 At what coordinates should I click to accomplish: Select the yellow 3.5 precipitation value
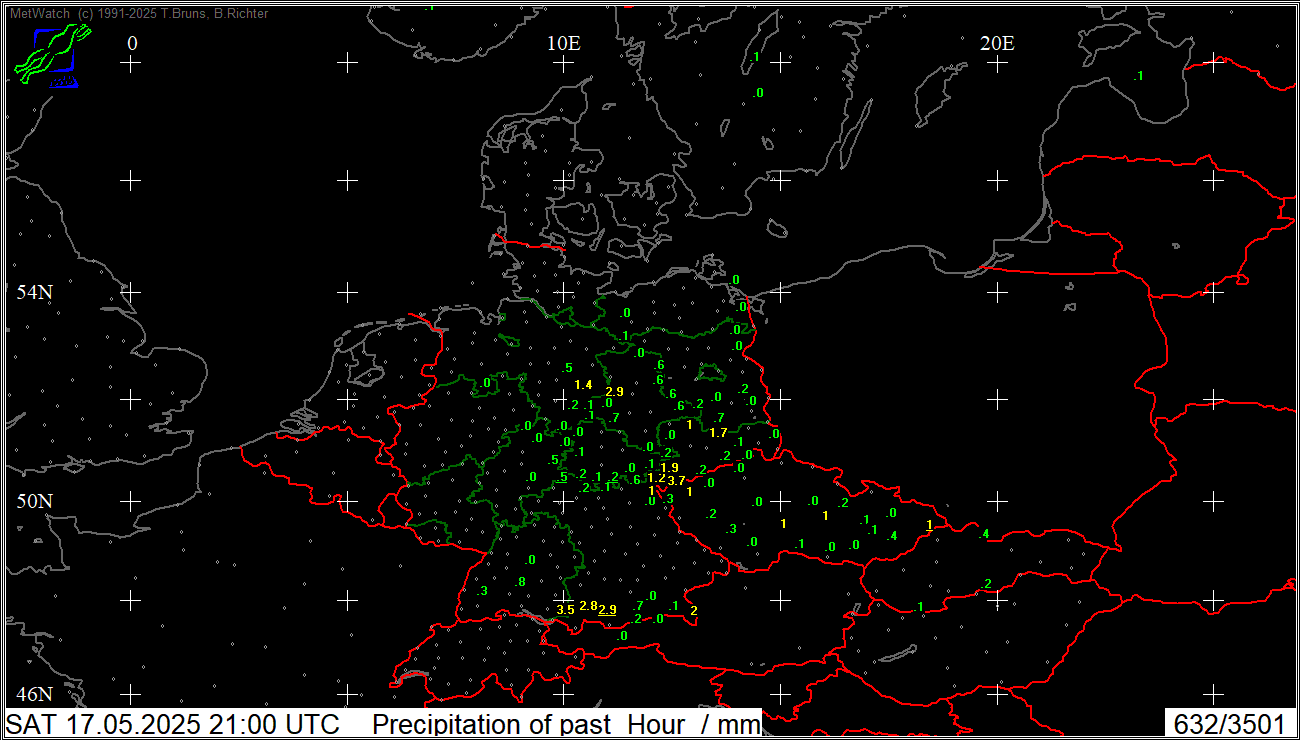click(565, 609)
